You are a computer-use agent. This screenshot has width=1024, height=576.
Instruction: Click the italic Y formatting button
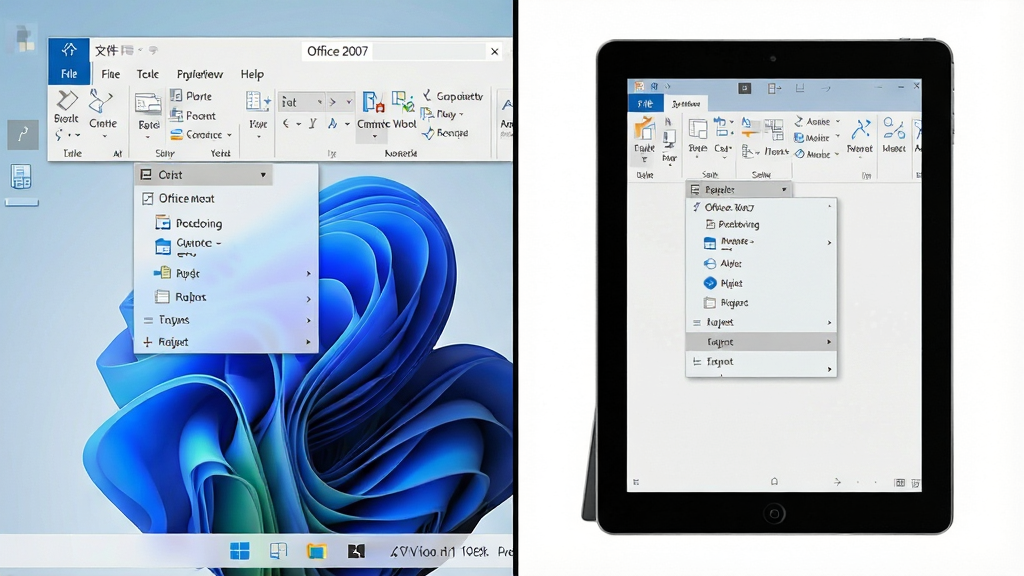313,123
